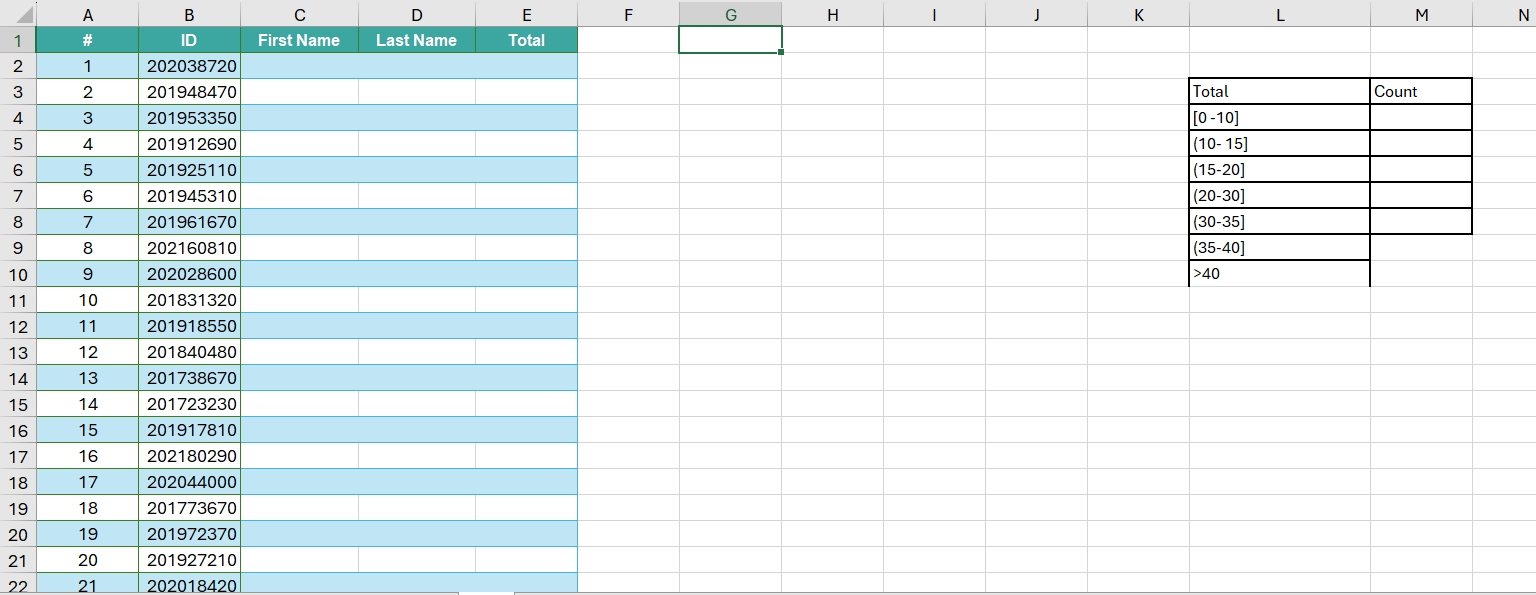Select the cell with ID 202180290
Image resolution: width=1536 pixels, height=595 pixels.
[188, 456]
